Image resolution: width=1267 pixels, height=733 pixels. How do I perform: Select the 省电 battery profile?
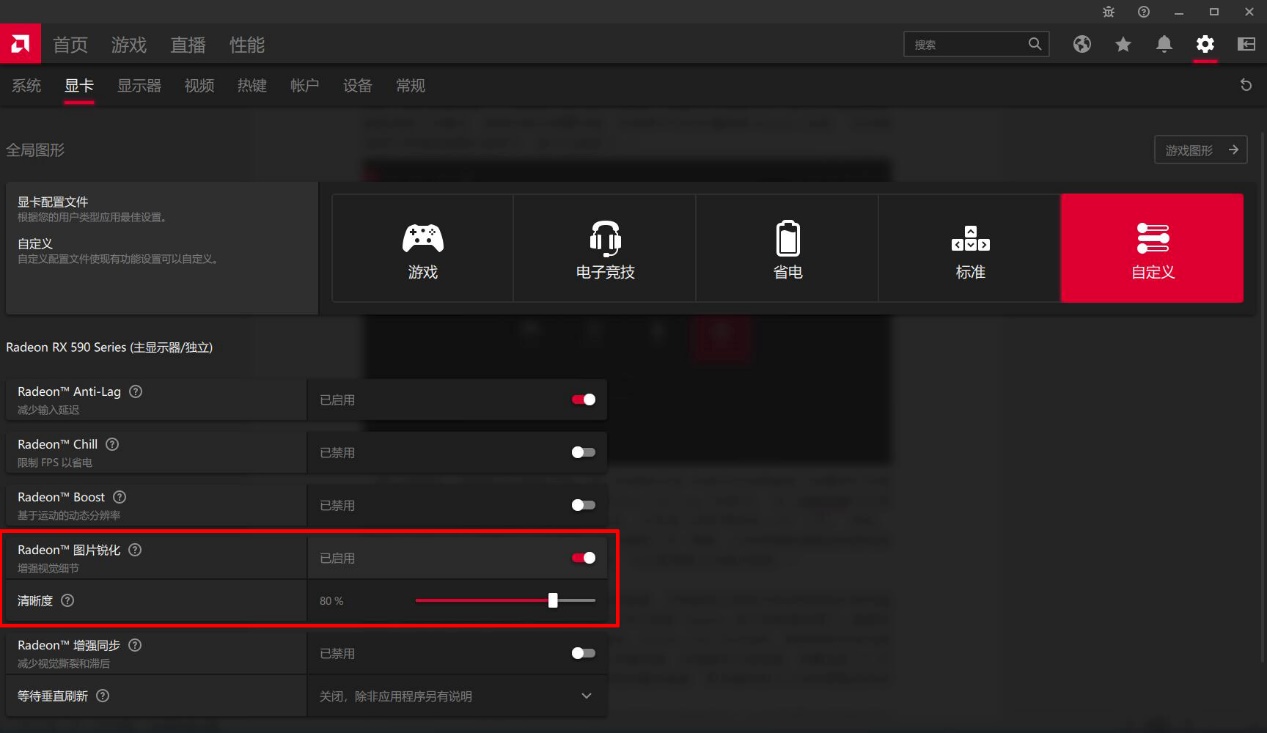pyautogui.click(x=787, y=248)
